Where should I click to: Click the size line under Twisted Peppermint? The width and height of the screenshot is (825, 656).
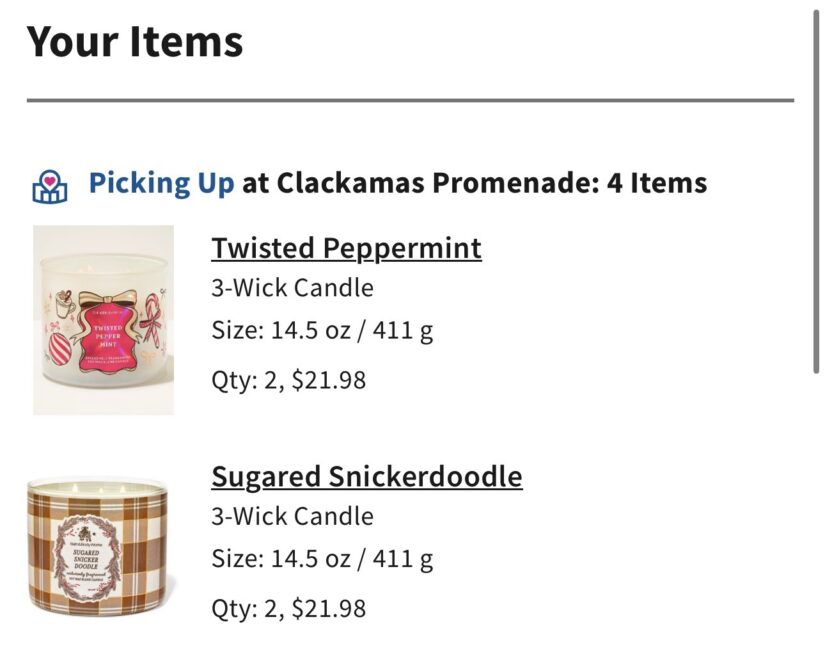coord(322,329)
